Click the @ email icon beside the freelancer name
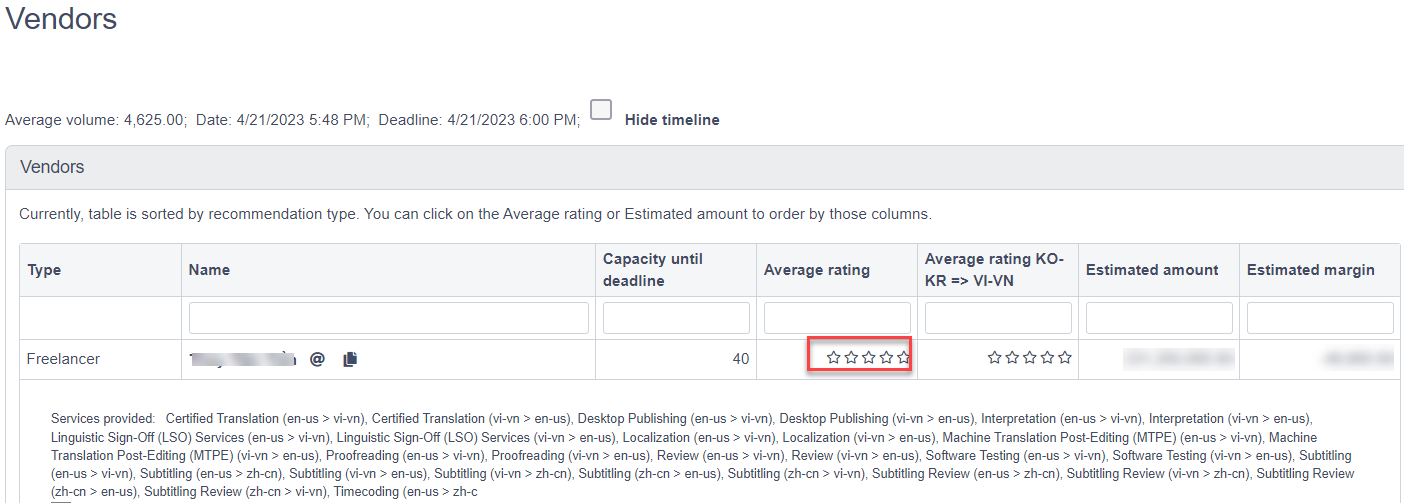 coord(317,359)
